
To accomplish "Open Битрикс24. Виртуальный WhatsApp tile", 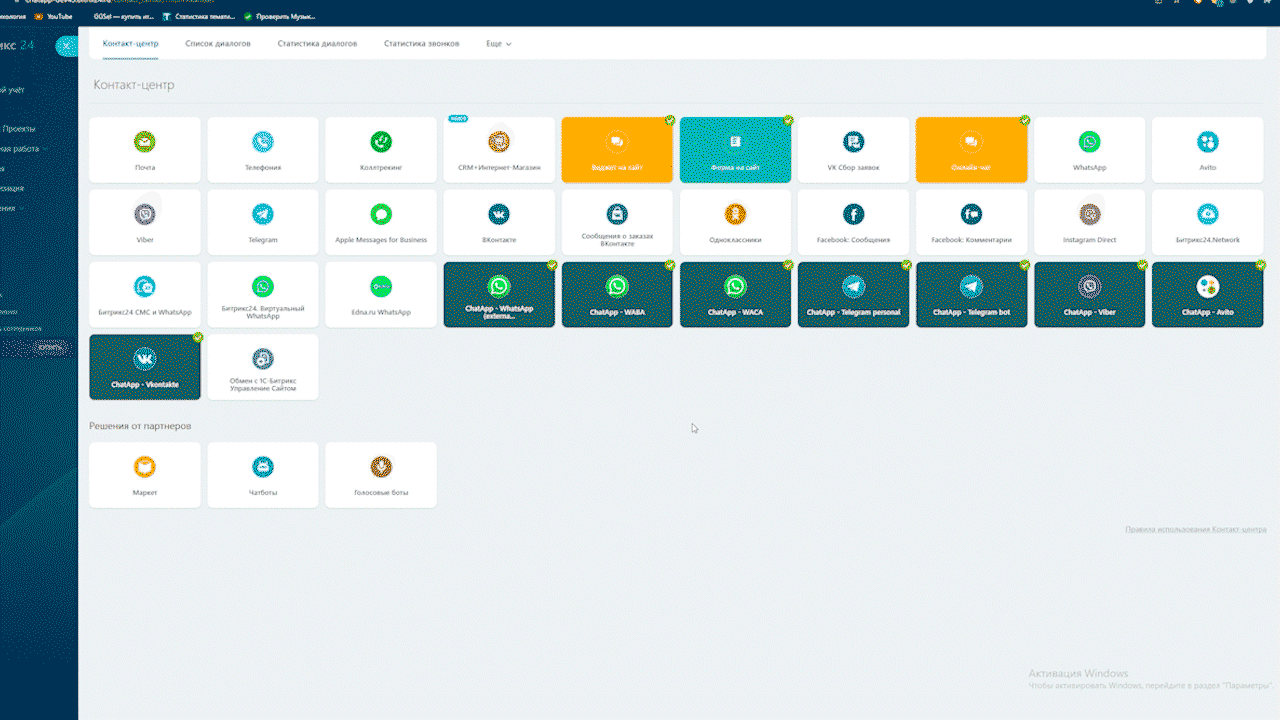I will pyautogui.click(x=263, y=295).
